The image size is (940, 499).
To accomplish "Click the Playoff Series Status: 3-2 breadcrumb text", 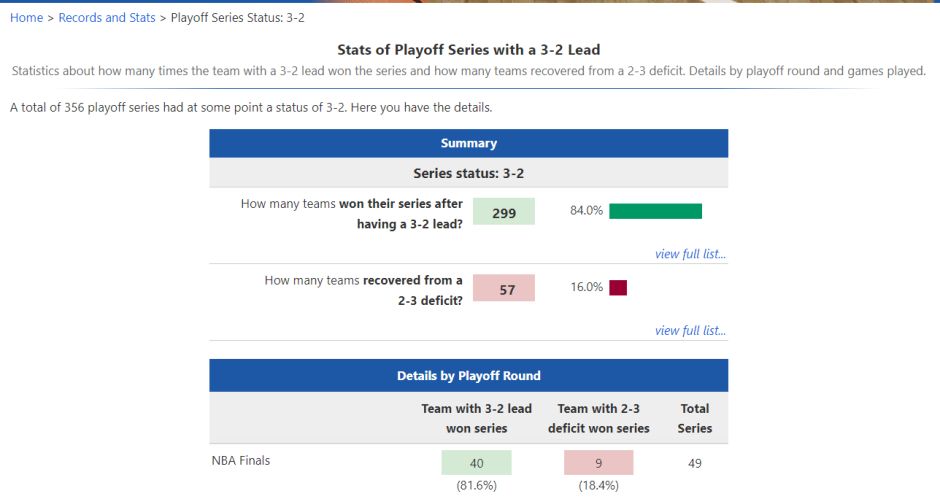I will (237, 18).
